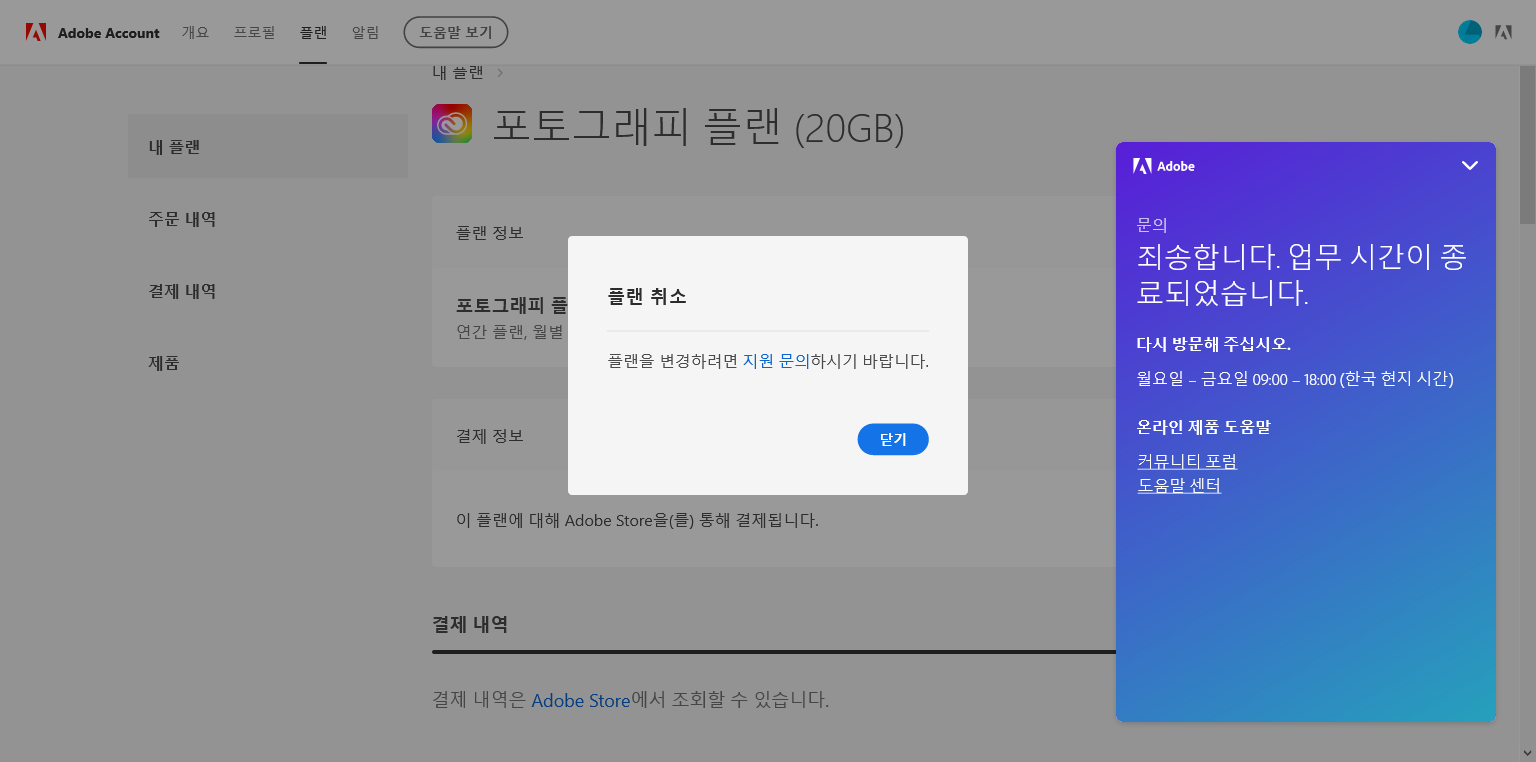Viewport: 1536px width, 762px height.
Task: Select the 플랜 tab
Action: 313,32
